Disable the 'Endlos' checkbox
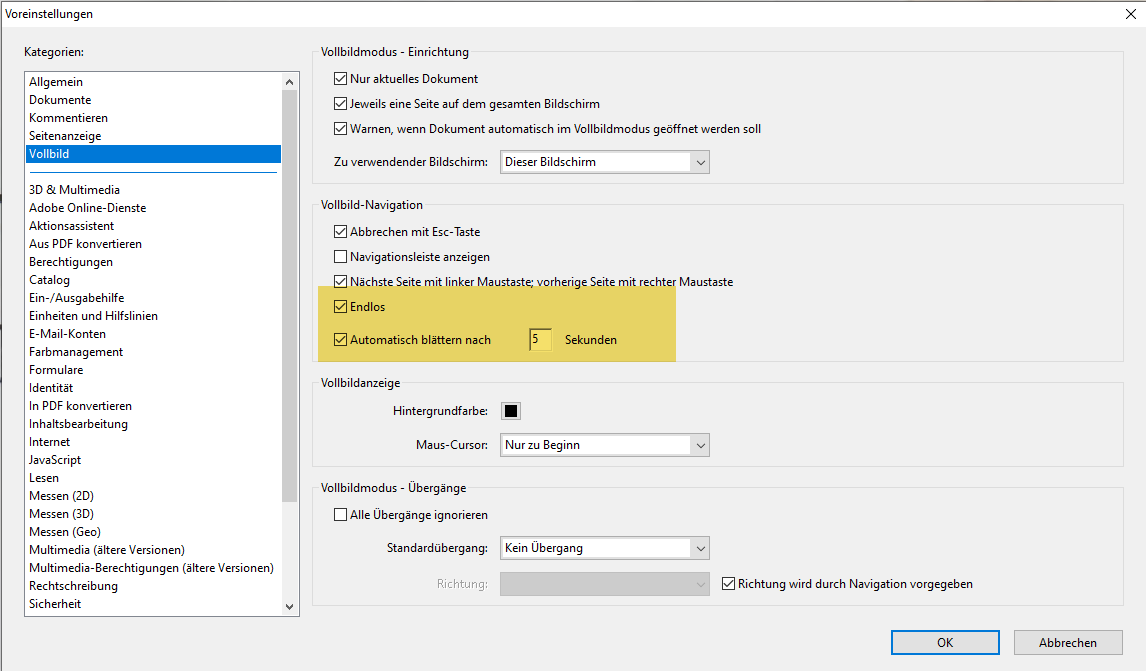1146x671 pixels. coord(340,307)
